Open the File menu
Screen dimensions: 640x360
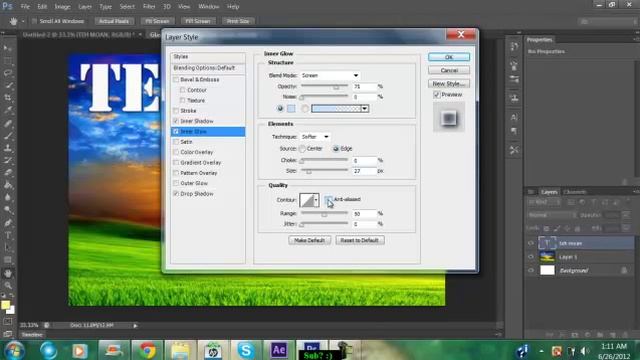[x=25, y=7]
